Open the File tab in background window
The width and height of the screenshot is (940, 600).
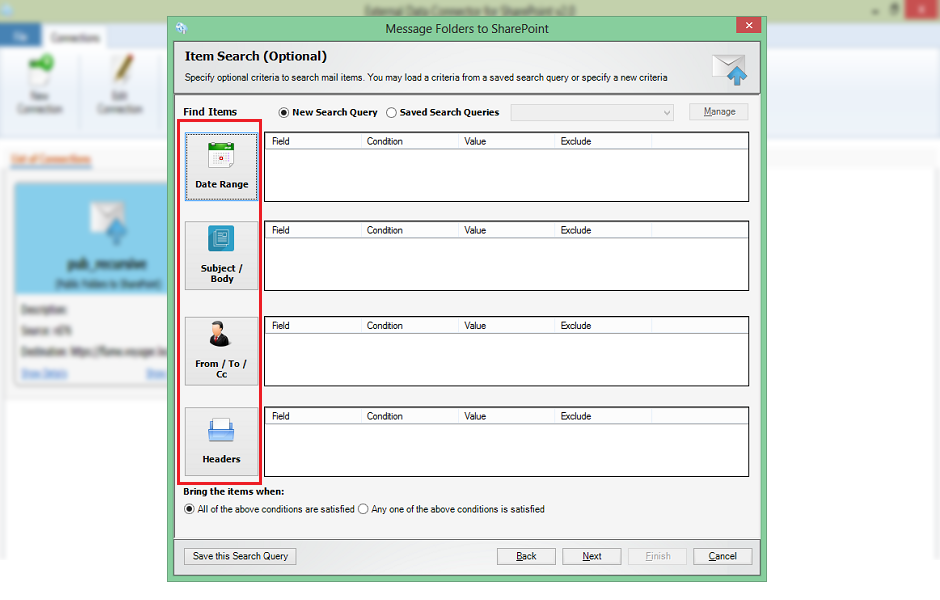pyautogui.click(x=20, y=37)
